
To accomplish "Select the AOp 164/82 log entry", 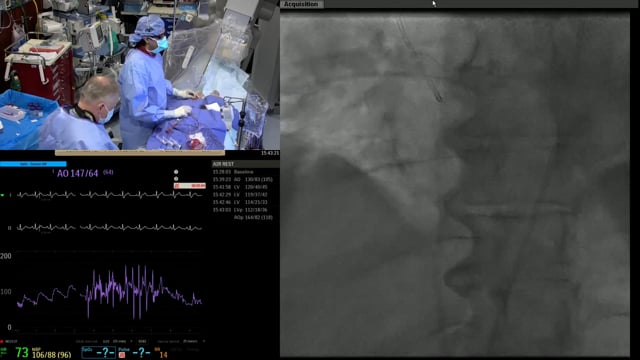I will pyautogui.click(x=253, y=218).
